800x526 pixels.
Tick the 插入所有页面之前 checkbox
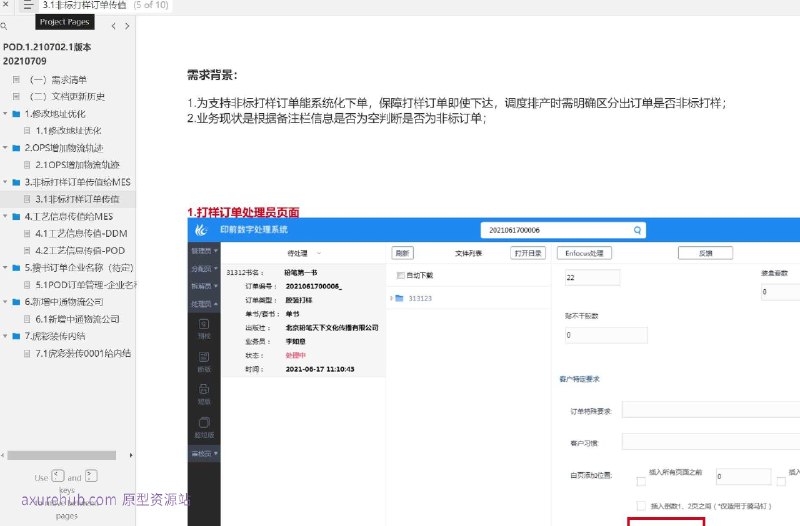(641, 481)
